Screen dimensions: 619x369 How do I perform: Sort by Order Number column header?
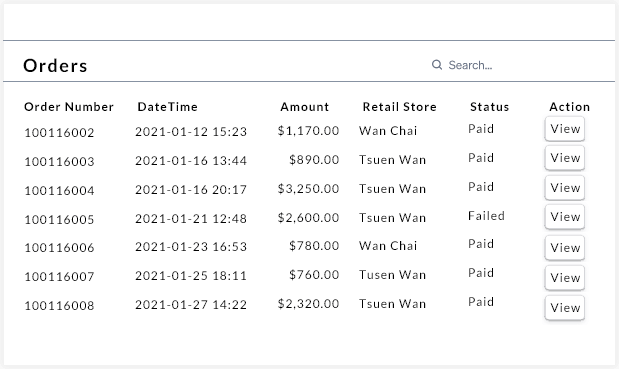click(69, 107)
